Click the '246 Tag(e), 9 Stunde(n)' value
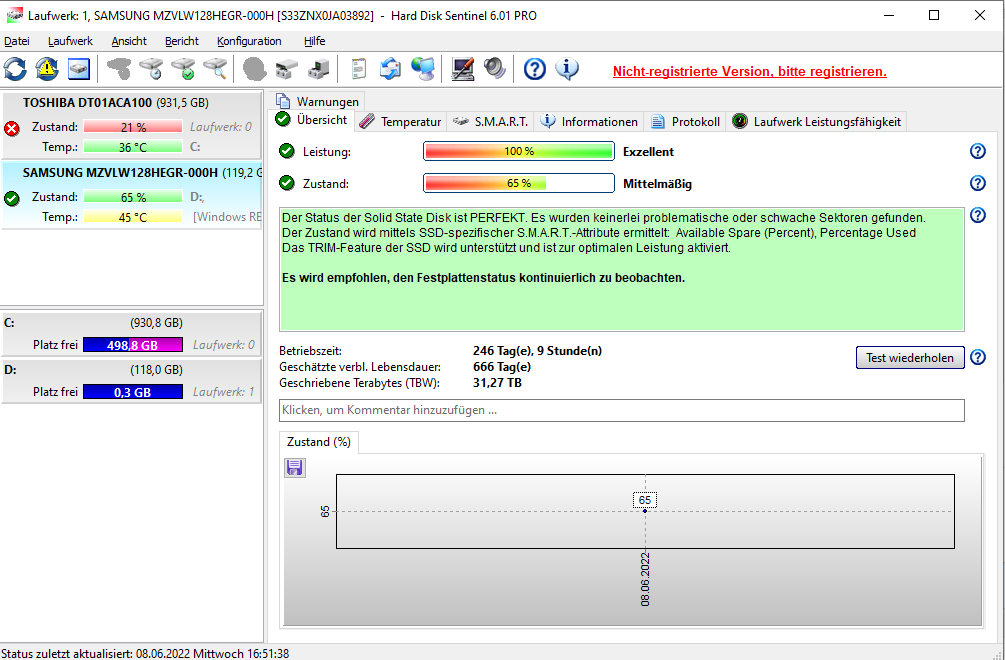Viewport: 1005px width, 660px height. pyautogui.click(x=537, y=351)
